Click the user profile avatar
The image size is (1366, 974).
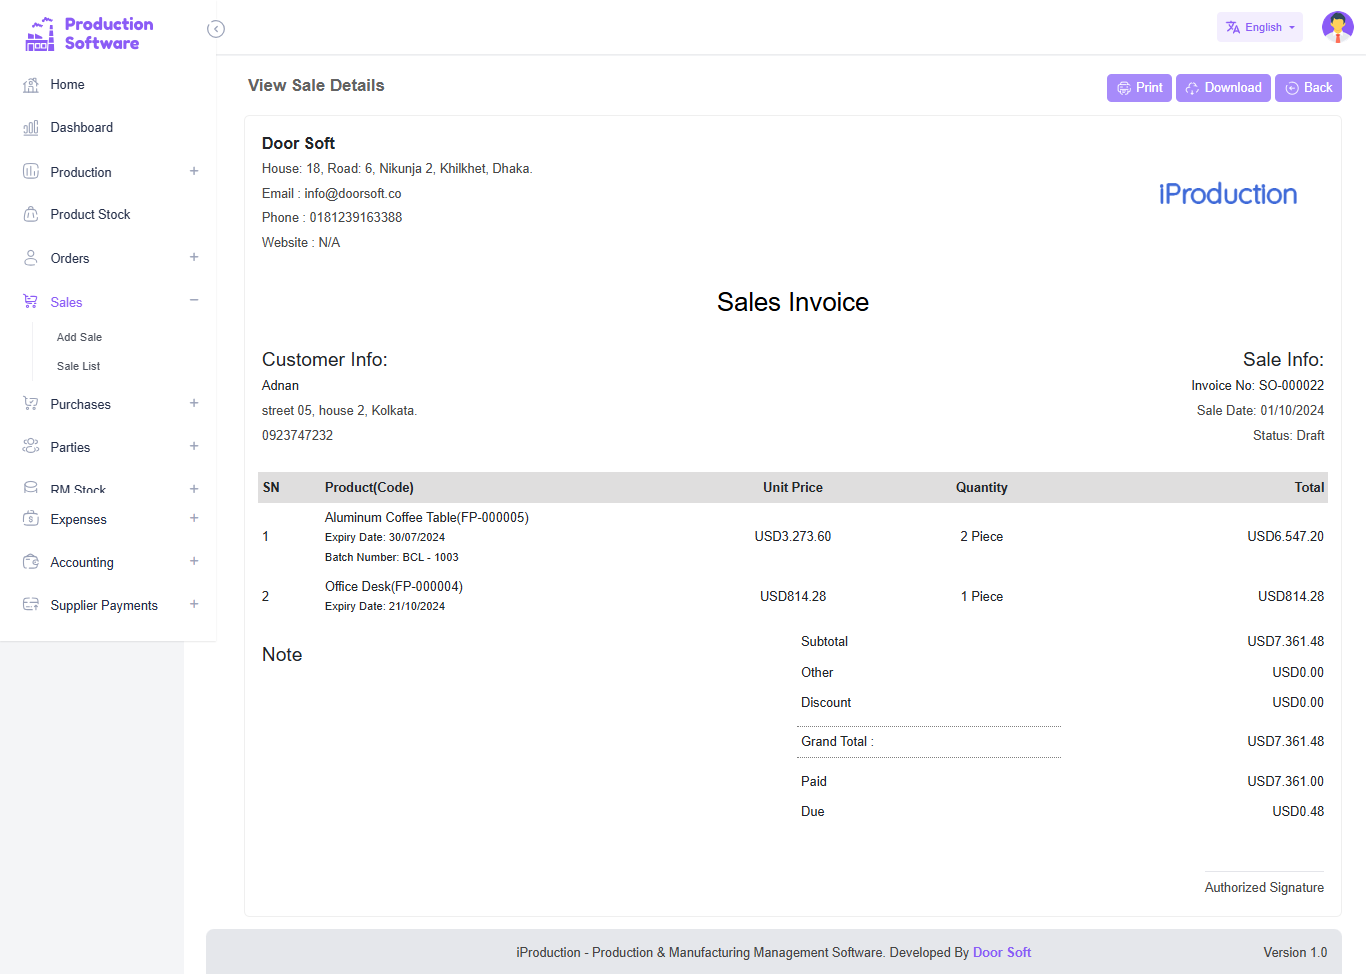pos(1337,27)
